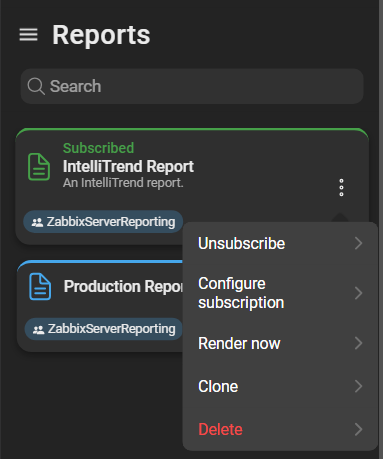Choose Render now from the menu
This screenshot has height=459, width=383.
point(280,343)
